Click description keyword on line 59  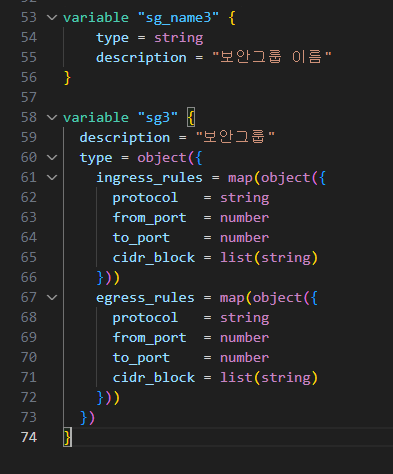click(x=125, y=138)
